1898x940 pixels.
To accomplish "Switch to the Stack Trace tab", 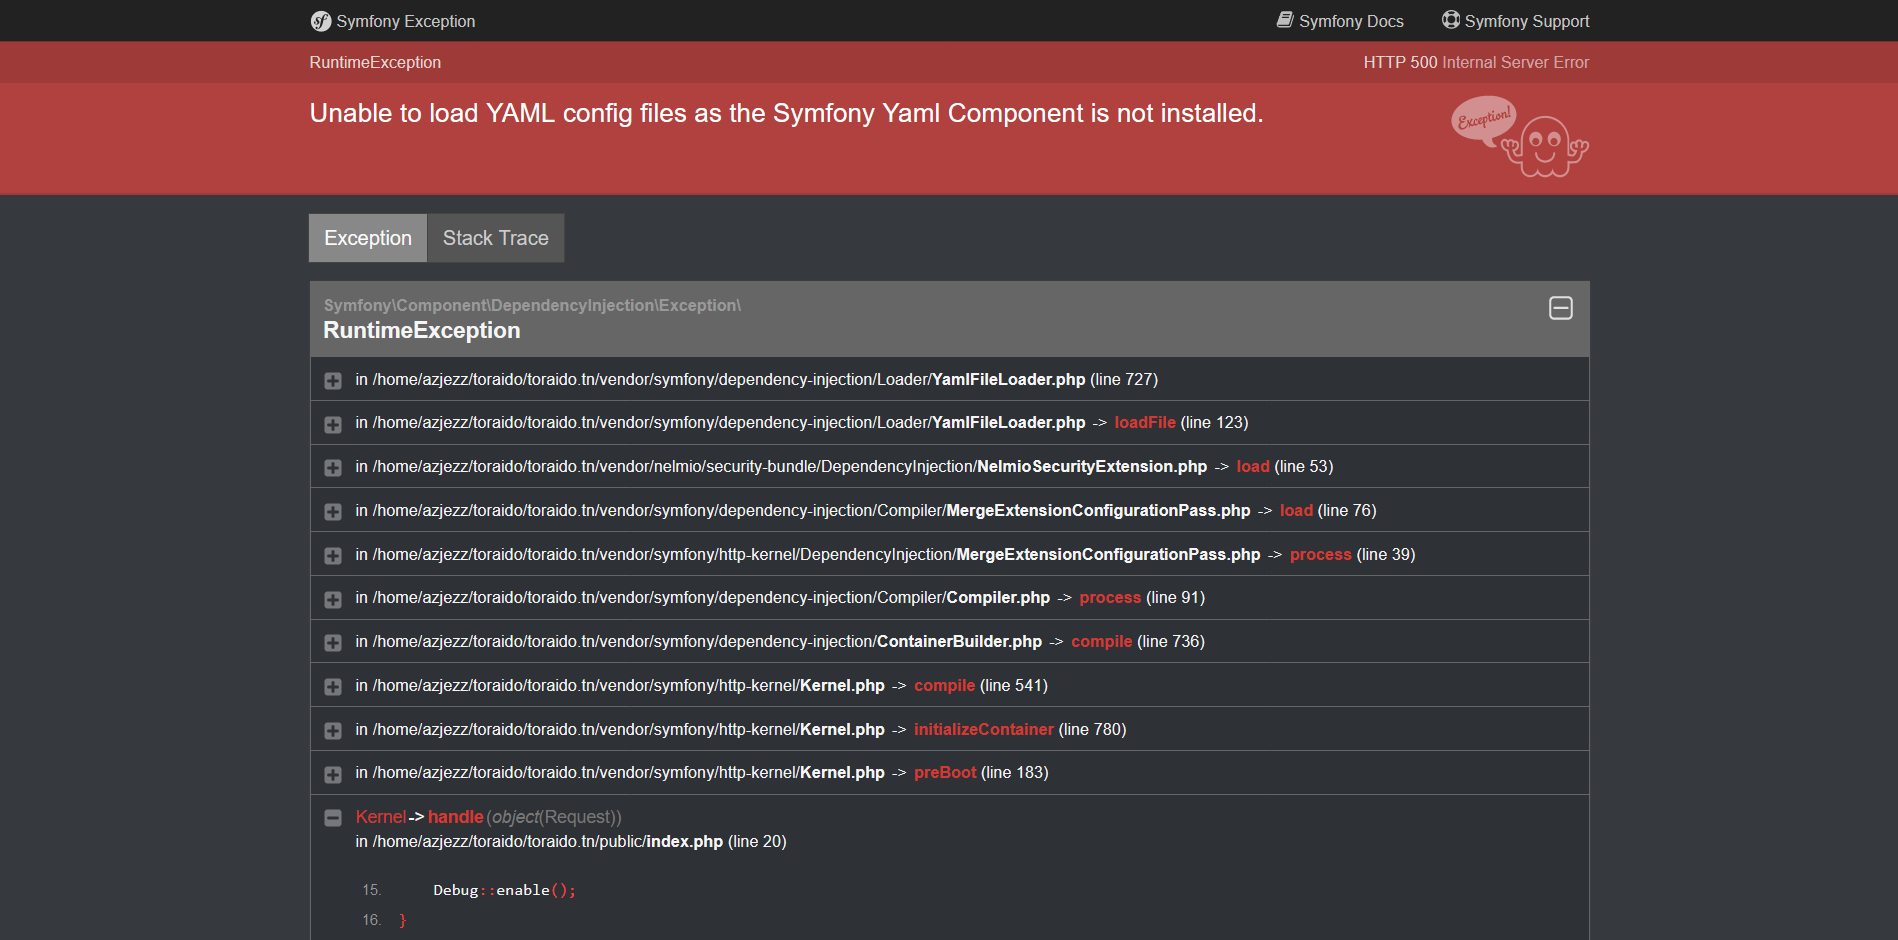I will pyautogui.click(x=496, y=238).
